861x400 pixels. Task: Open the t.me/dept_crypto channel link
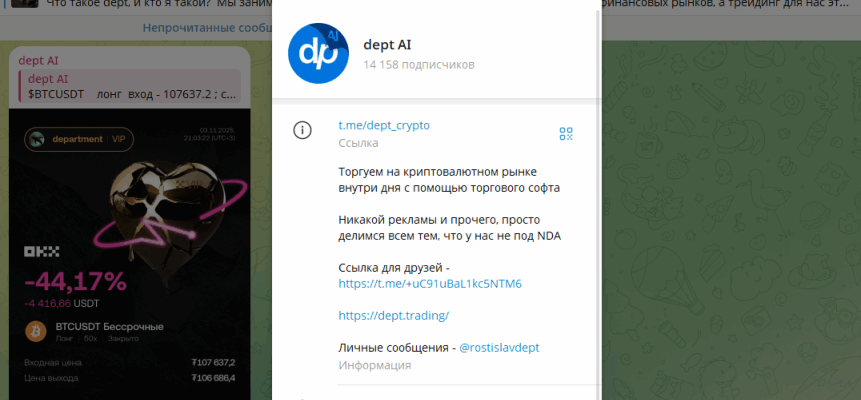(x=383, y=125)
